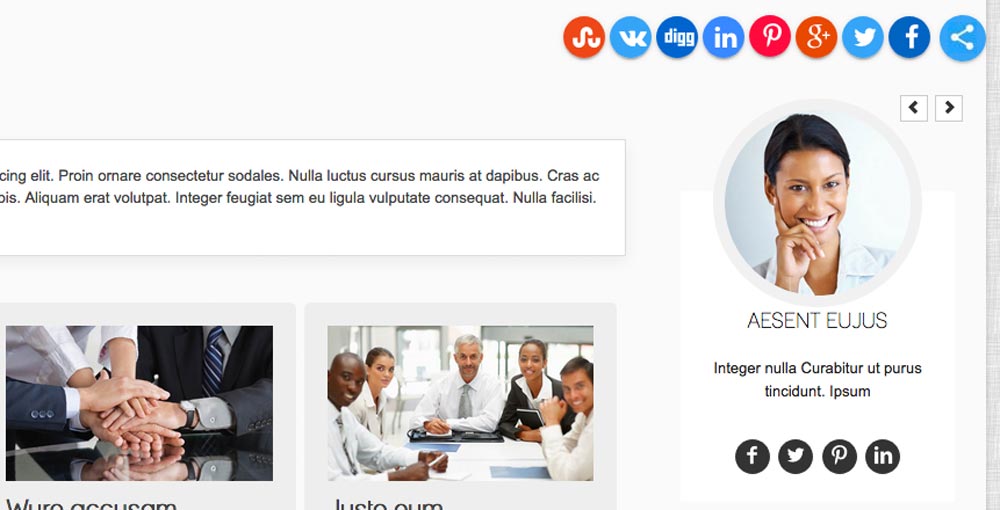
Task: Open the circular portrait of the smiling woman
Action: 818,203
